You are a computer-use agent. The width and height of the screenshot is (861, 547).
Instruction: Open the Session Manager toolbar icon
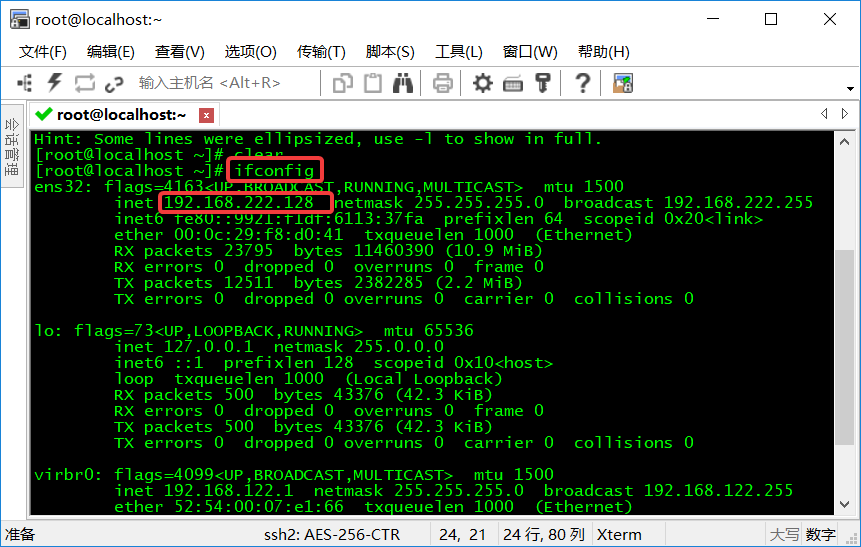[x=25, y=83]
